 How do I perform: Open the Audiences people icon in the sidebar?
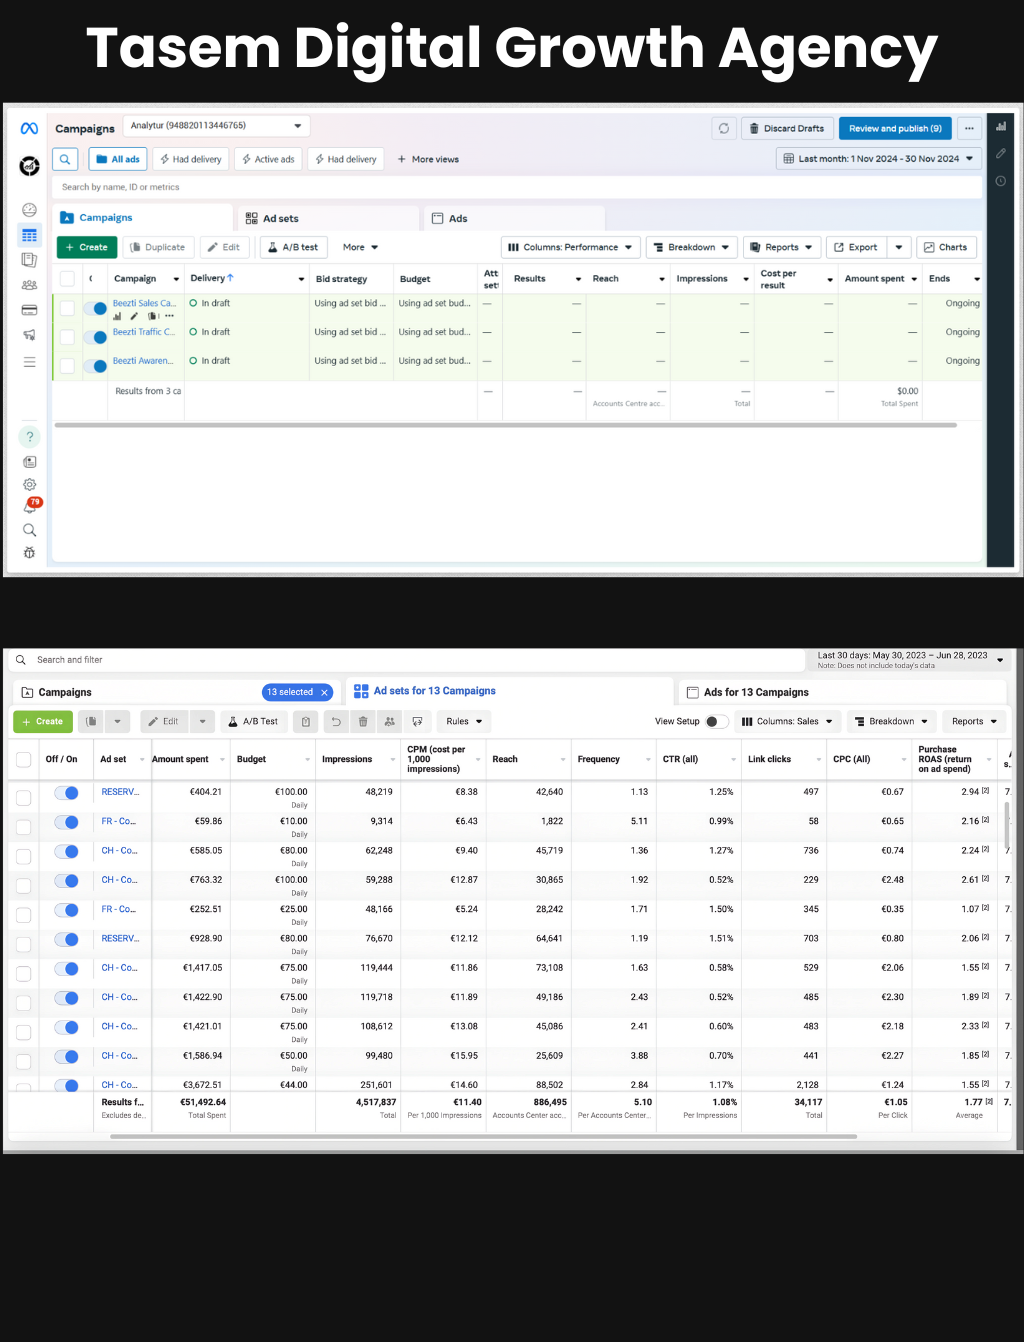(29, 285)
